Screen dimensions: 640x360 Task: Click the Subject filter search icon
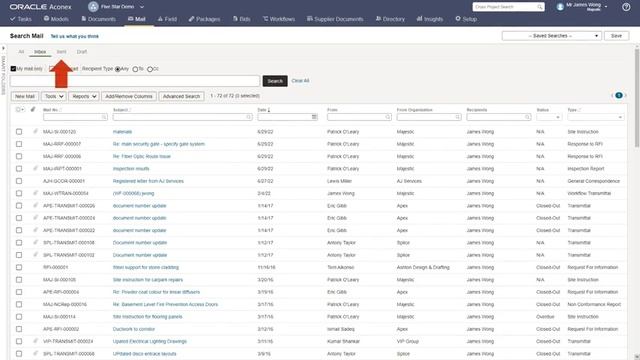(248, 117)
